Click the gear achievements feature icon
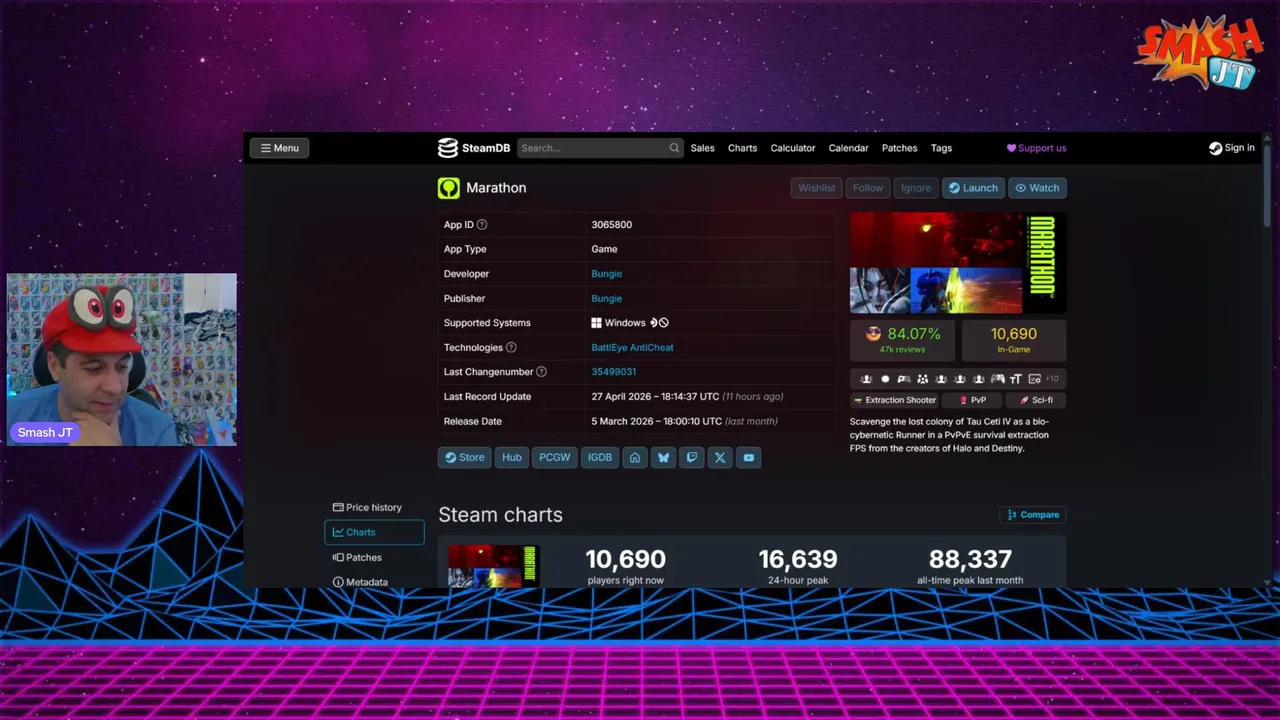The height and width of the screenshot is (720, 1280). point(885,379)
